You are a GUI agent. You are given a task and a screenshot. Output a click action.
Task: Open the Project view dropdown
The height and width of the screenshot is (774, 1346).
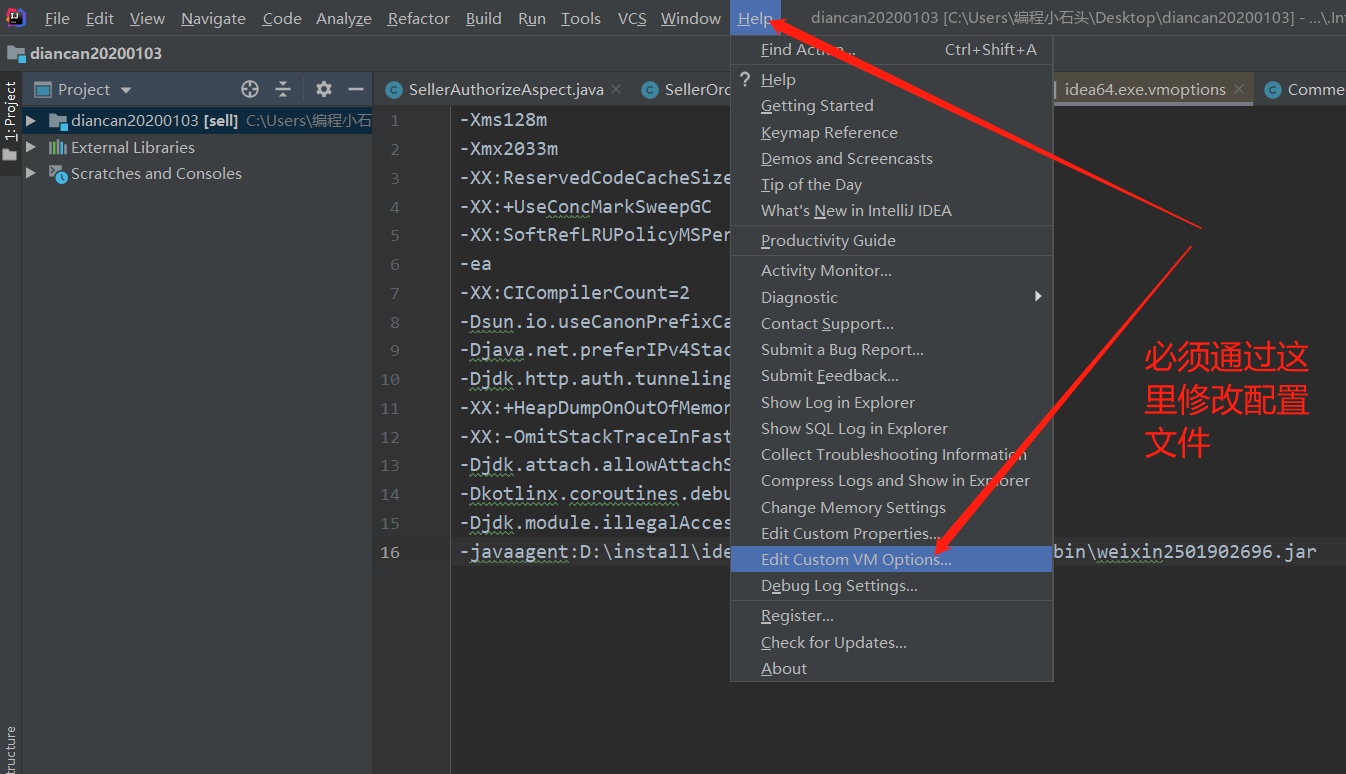pyautogui.click(x=126, y=90)
